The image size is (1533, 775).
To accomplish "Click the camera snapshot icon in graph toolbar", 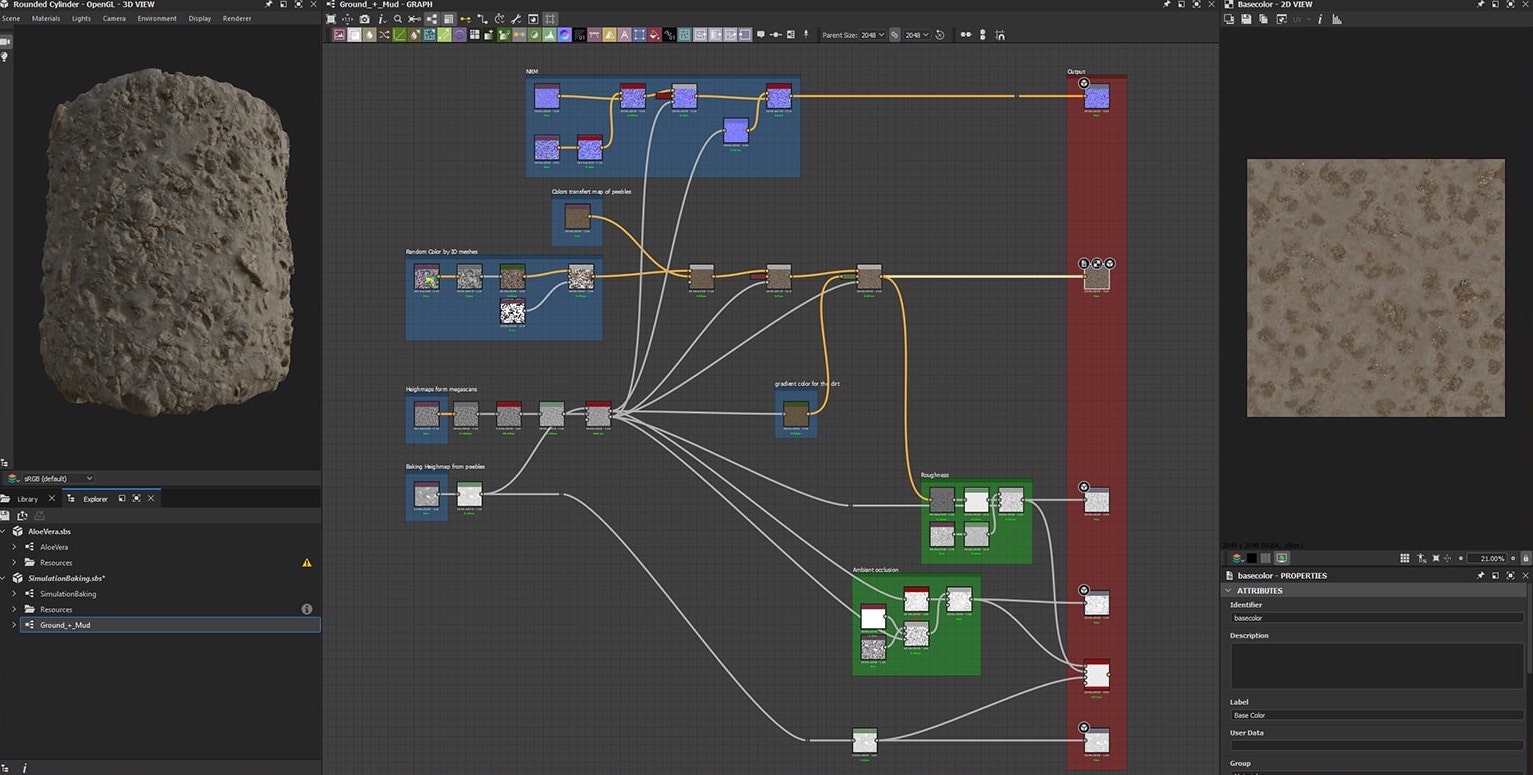I will click(x=364, y=19).
